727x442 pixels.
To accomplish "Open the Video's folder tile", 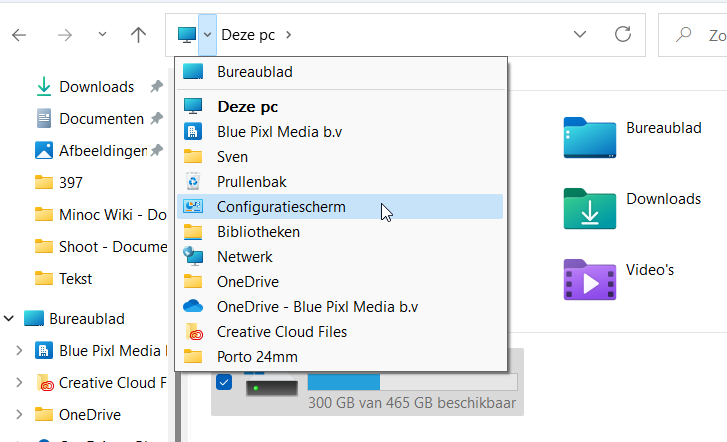I will 619,280.
